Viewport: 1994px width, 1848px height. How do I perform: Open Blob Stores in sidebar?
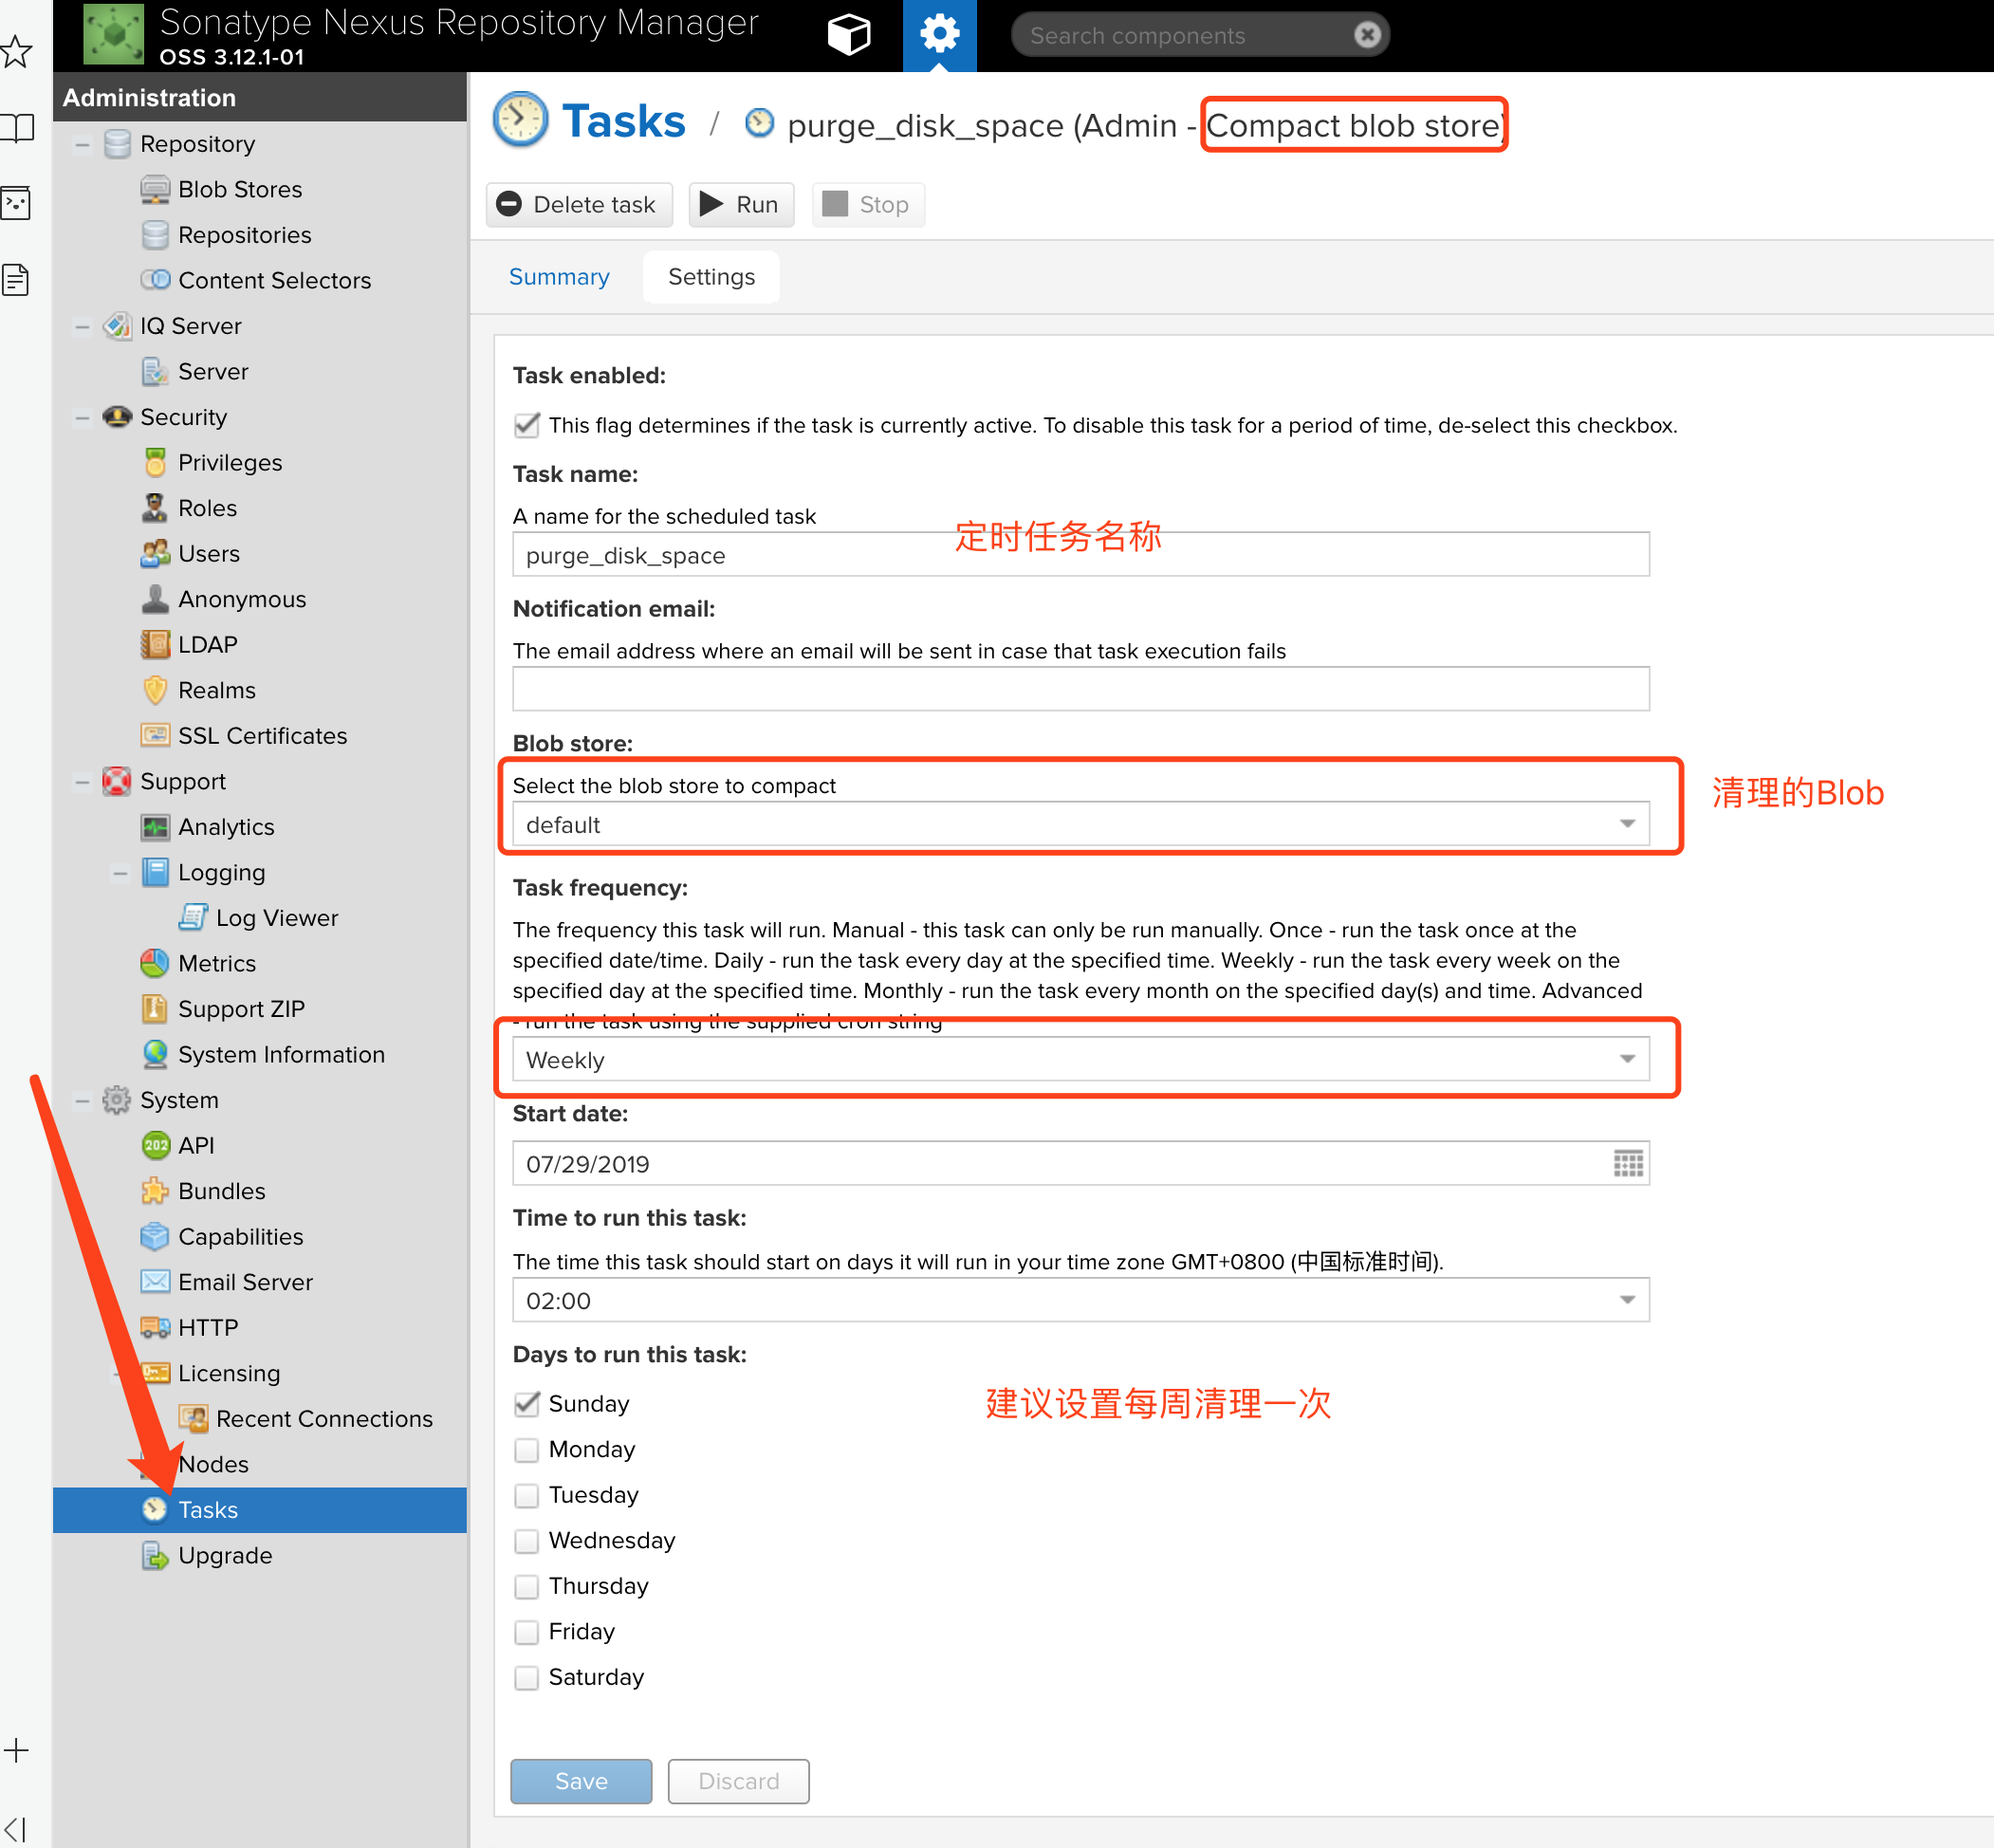tap(239, 189)
